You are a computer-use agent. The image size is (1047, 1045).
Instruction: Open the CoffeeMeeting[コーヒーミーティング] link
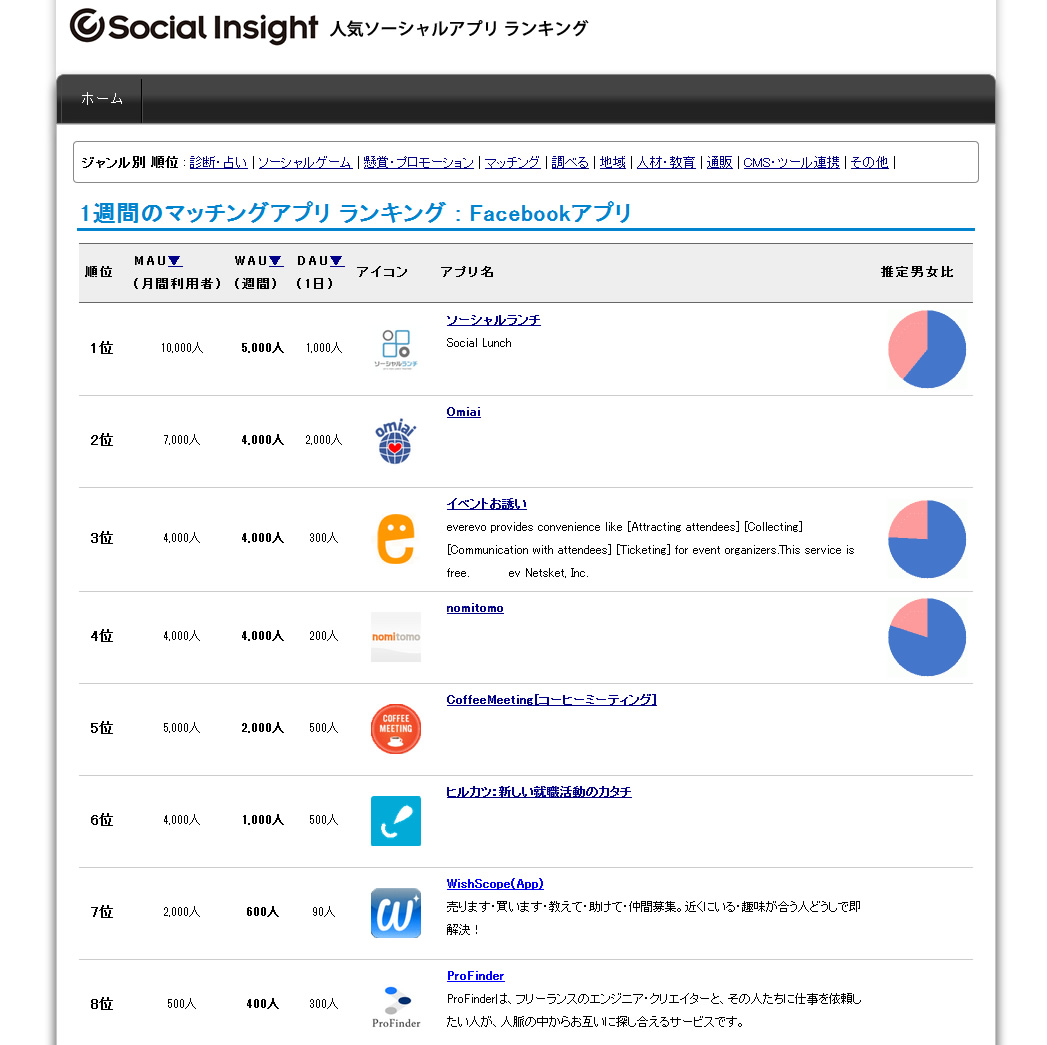[x=552, y=700]
